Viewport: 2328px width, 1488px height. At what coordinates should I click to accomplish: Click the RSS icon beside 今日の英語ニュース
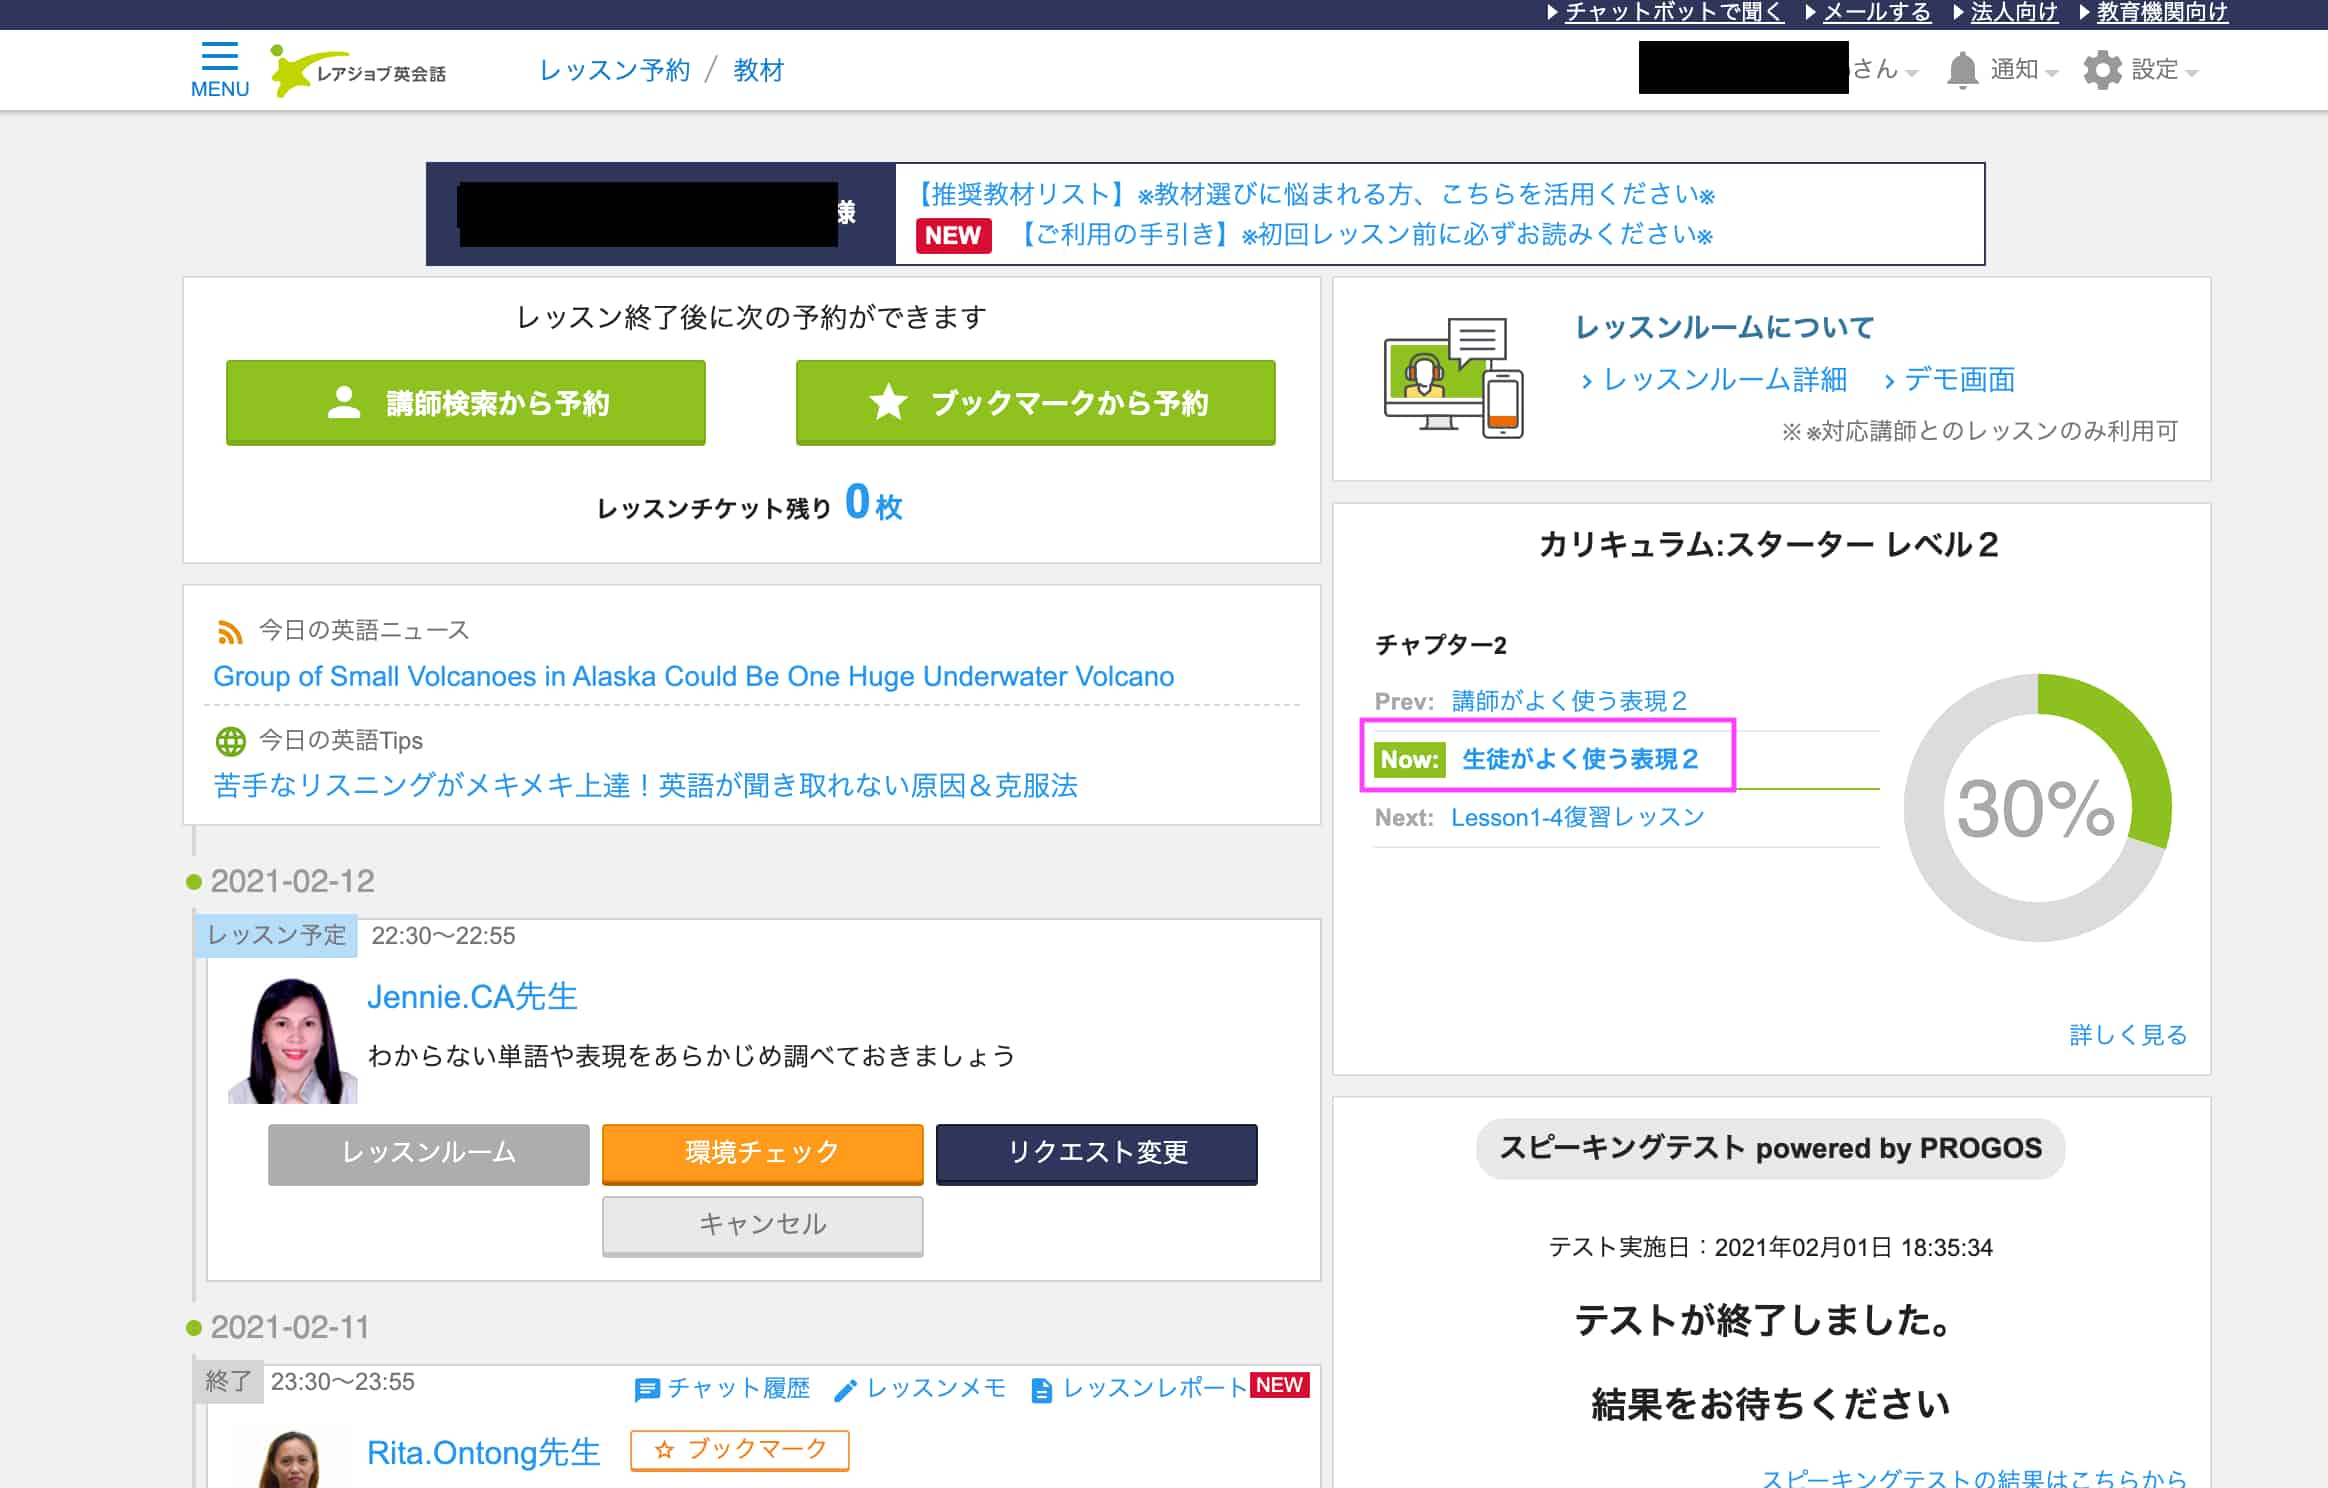(x=232, y=630)
